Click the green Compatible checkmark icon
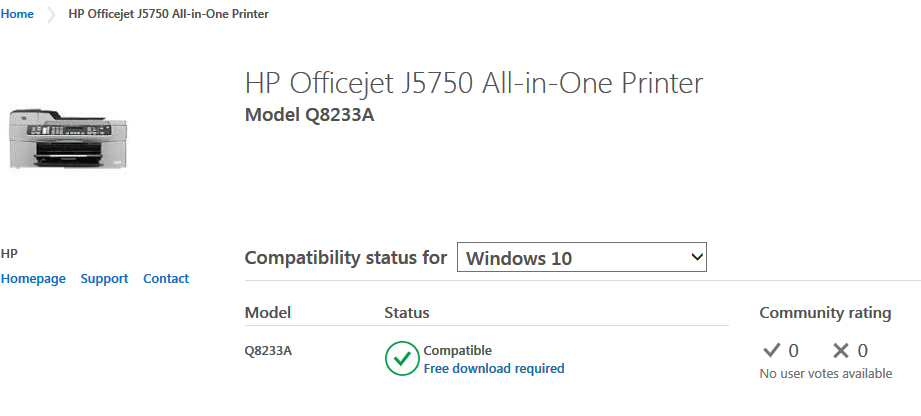 pos(402,358)
